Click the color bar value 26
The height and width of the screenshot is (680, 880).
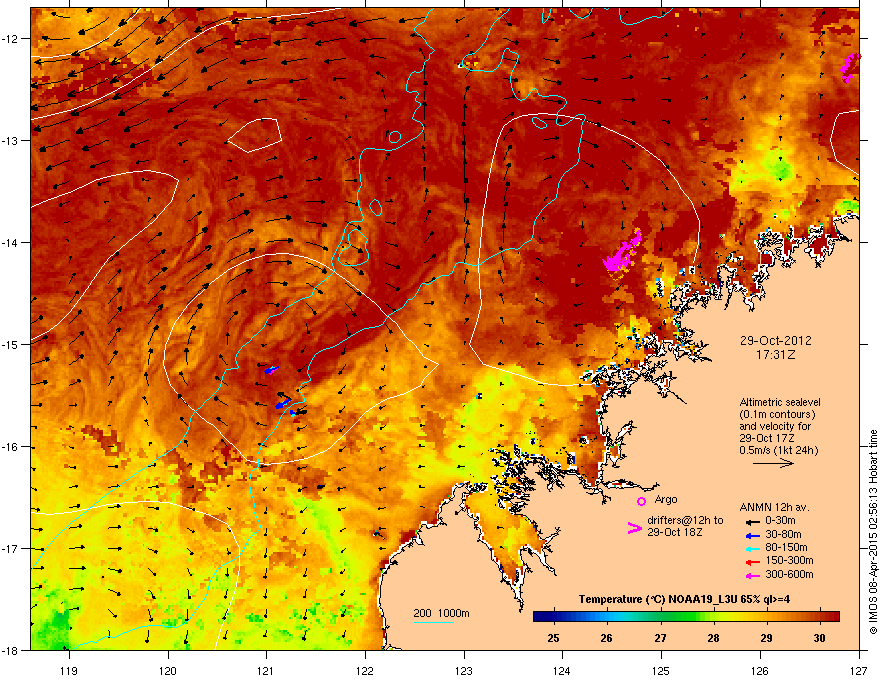(607, 638)
